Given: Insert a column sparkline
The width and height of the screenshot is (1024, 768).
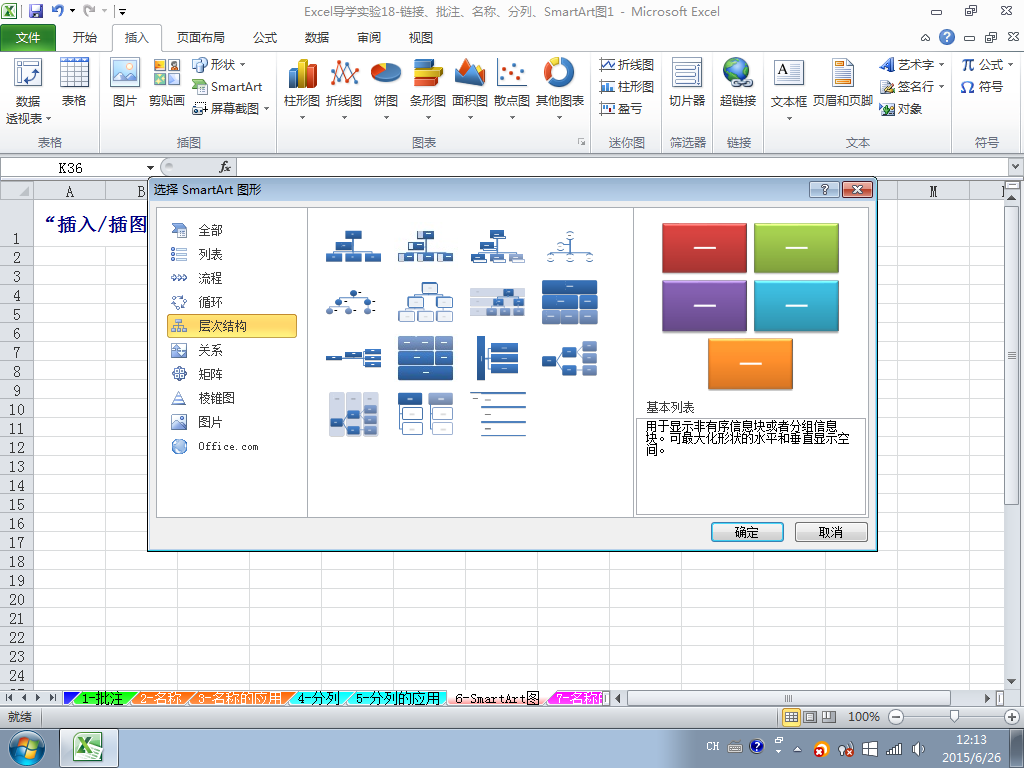Looking at the screenshot, I should coord(627,86).
